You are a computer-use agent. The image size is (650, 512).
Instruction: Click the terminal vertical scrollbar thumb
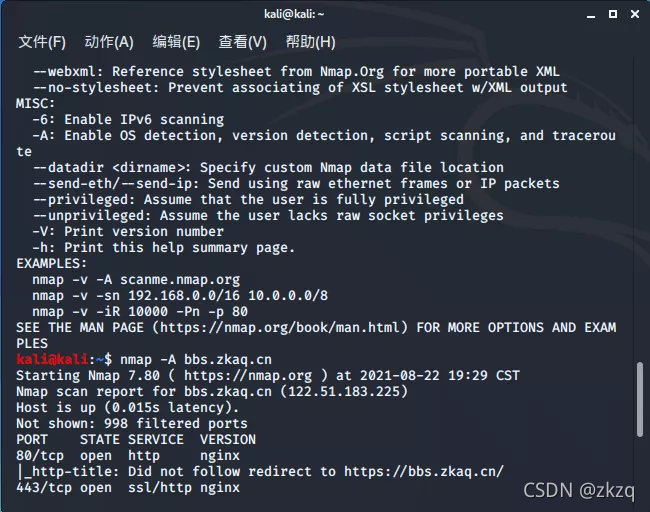640,399
